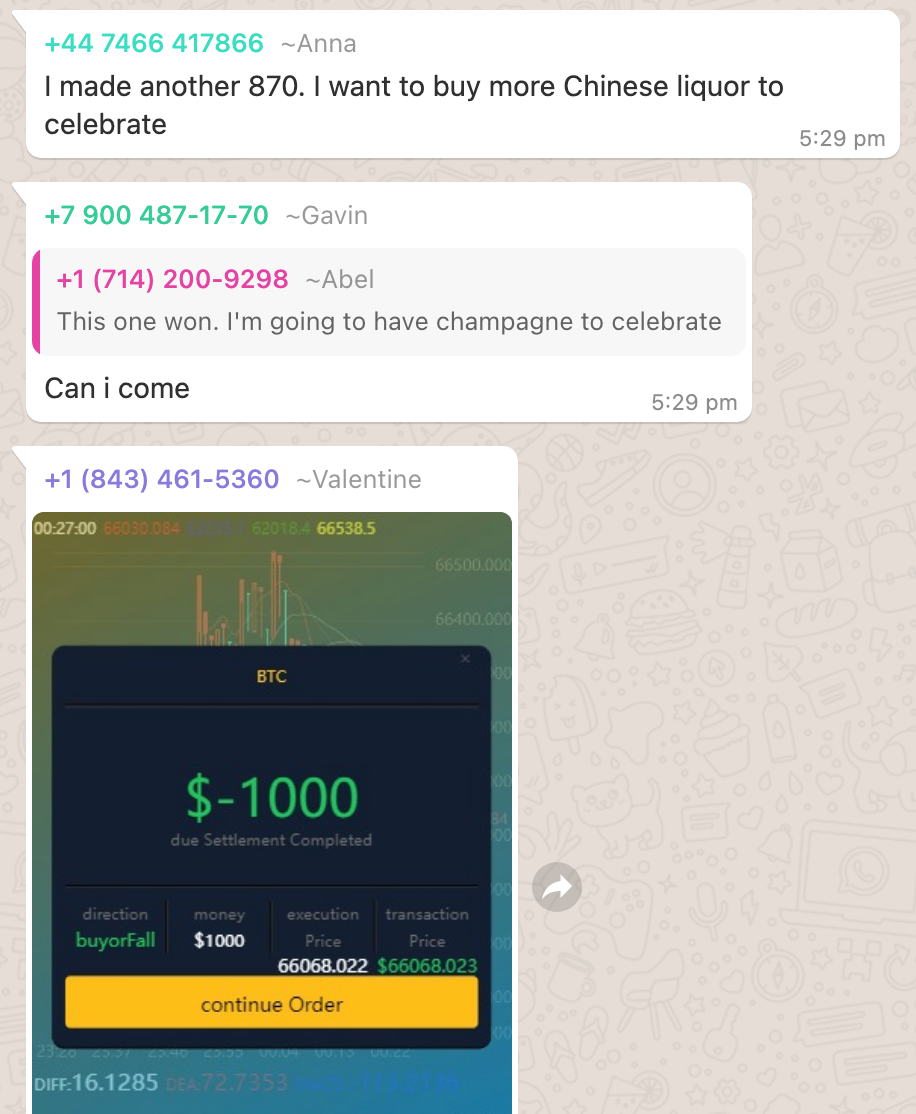Open Gavin's phone number +7 900 487-17-70
The image size is (916, 1114).
[156, 215]
